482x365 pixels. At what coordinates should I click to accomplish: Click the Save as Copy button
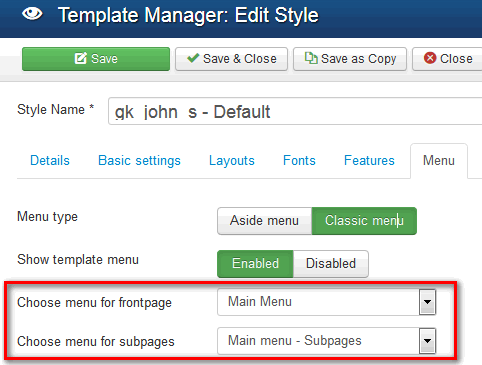[350, 59]
